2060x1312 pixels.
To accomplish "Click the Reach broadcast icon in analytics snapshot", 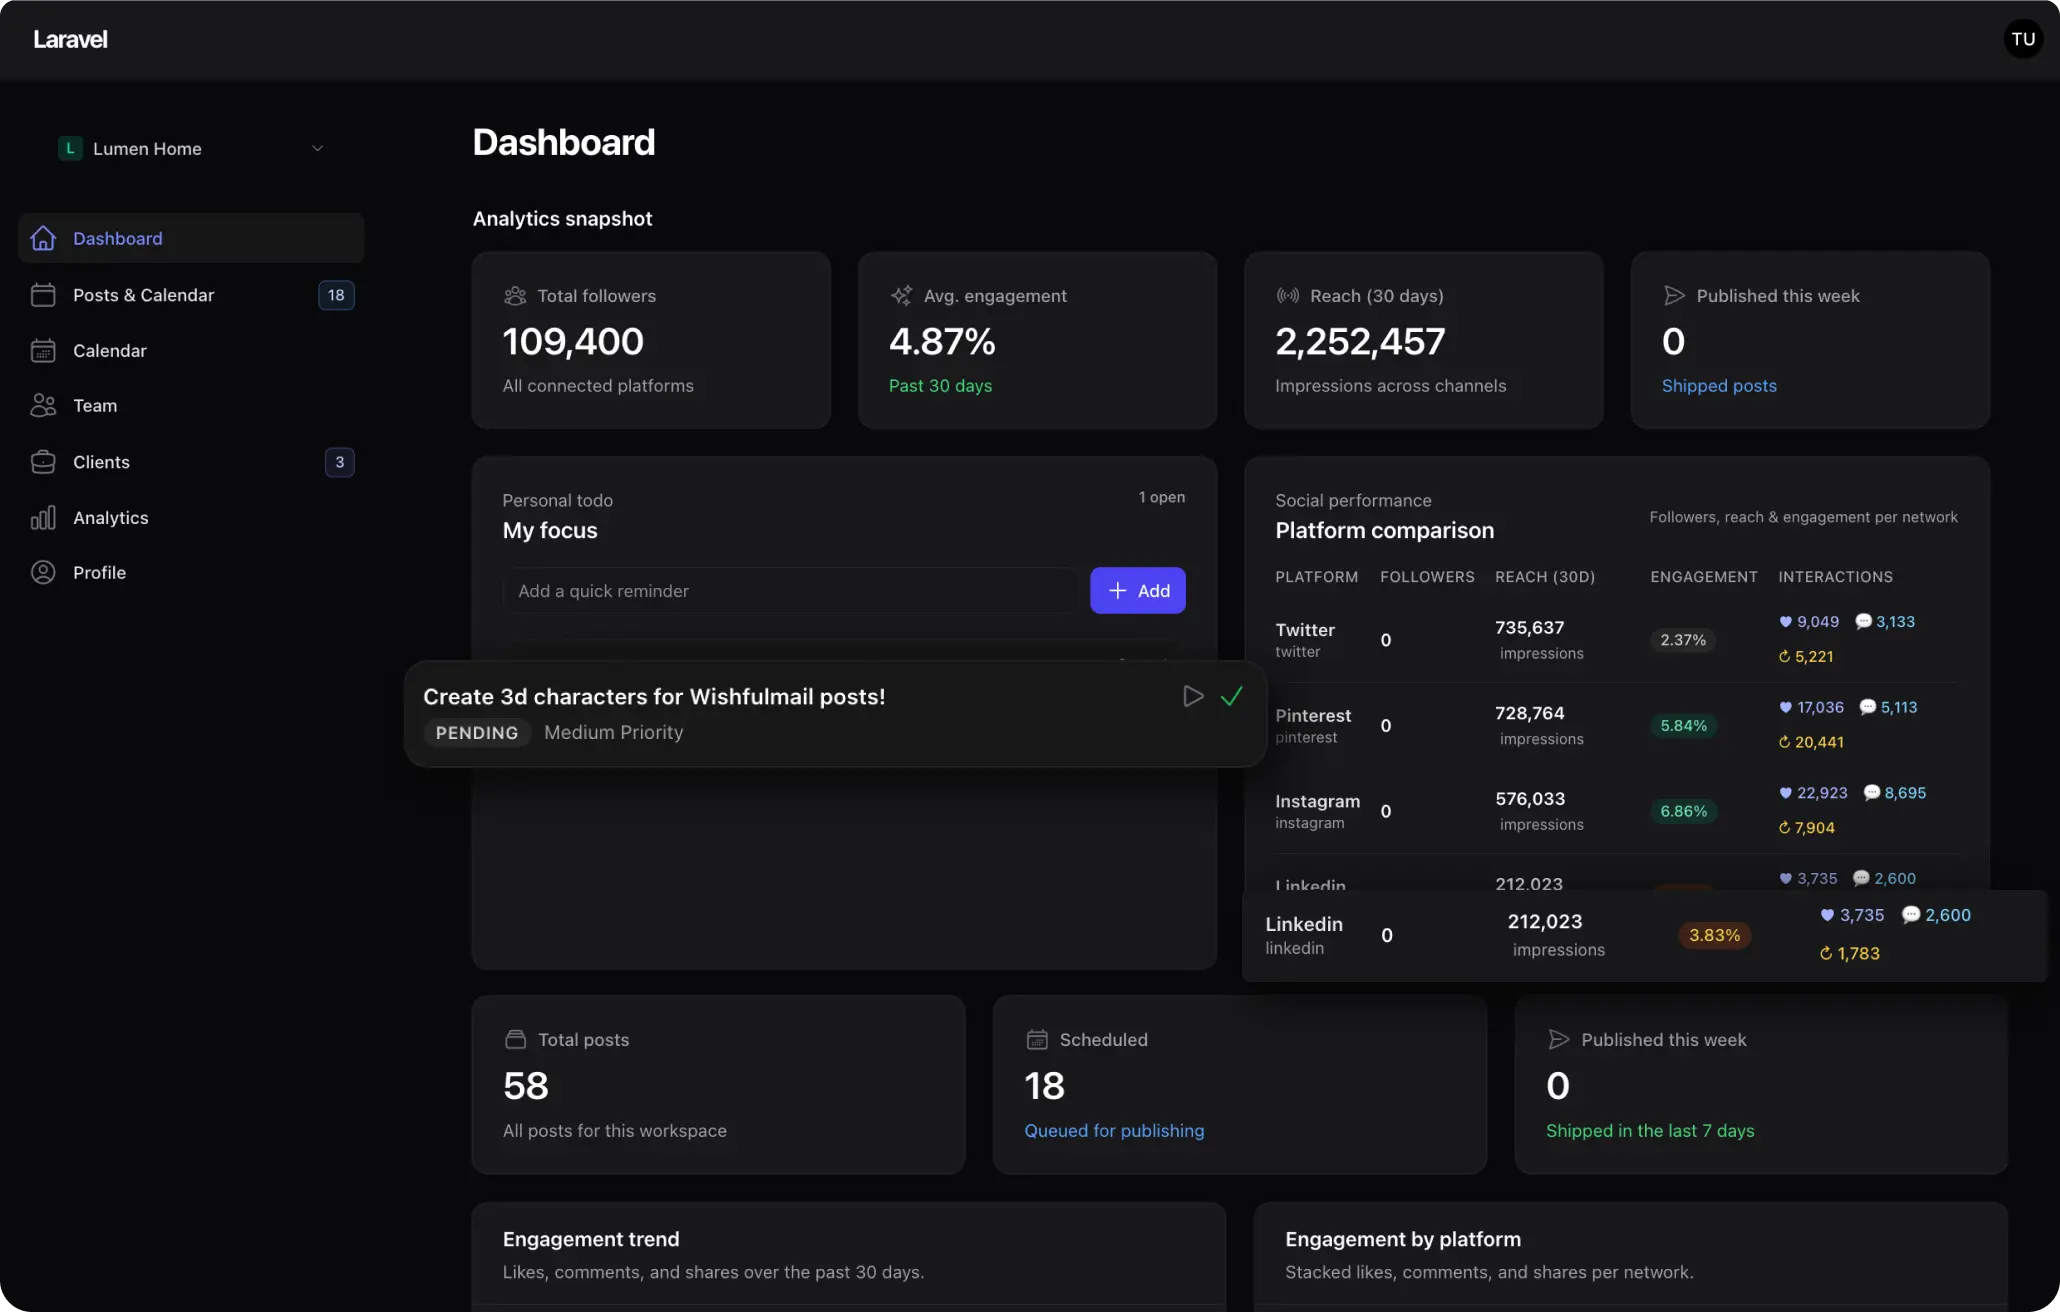I will tap(1288, 295).
